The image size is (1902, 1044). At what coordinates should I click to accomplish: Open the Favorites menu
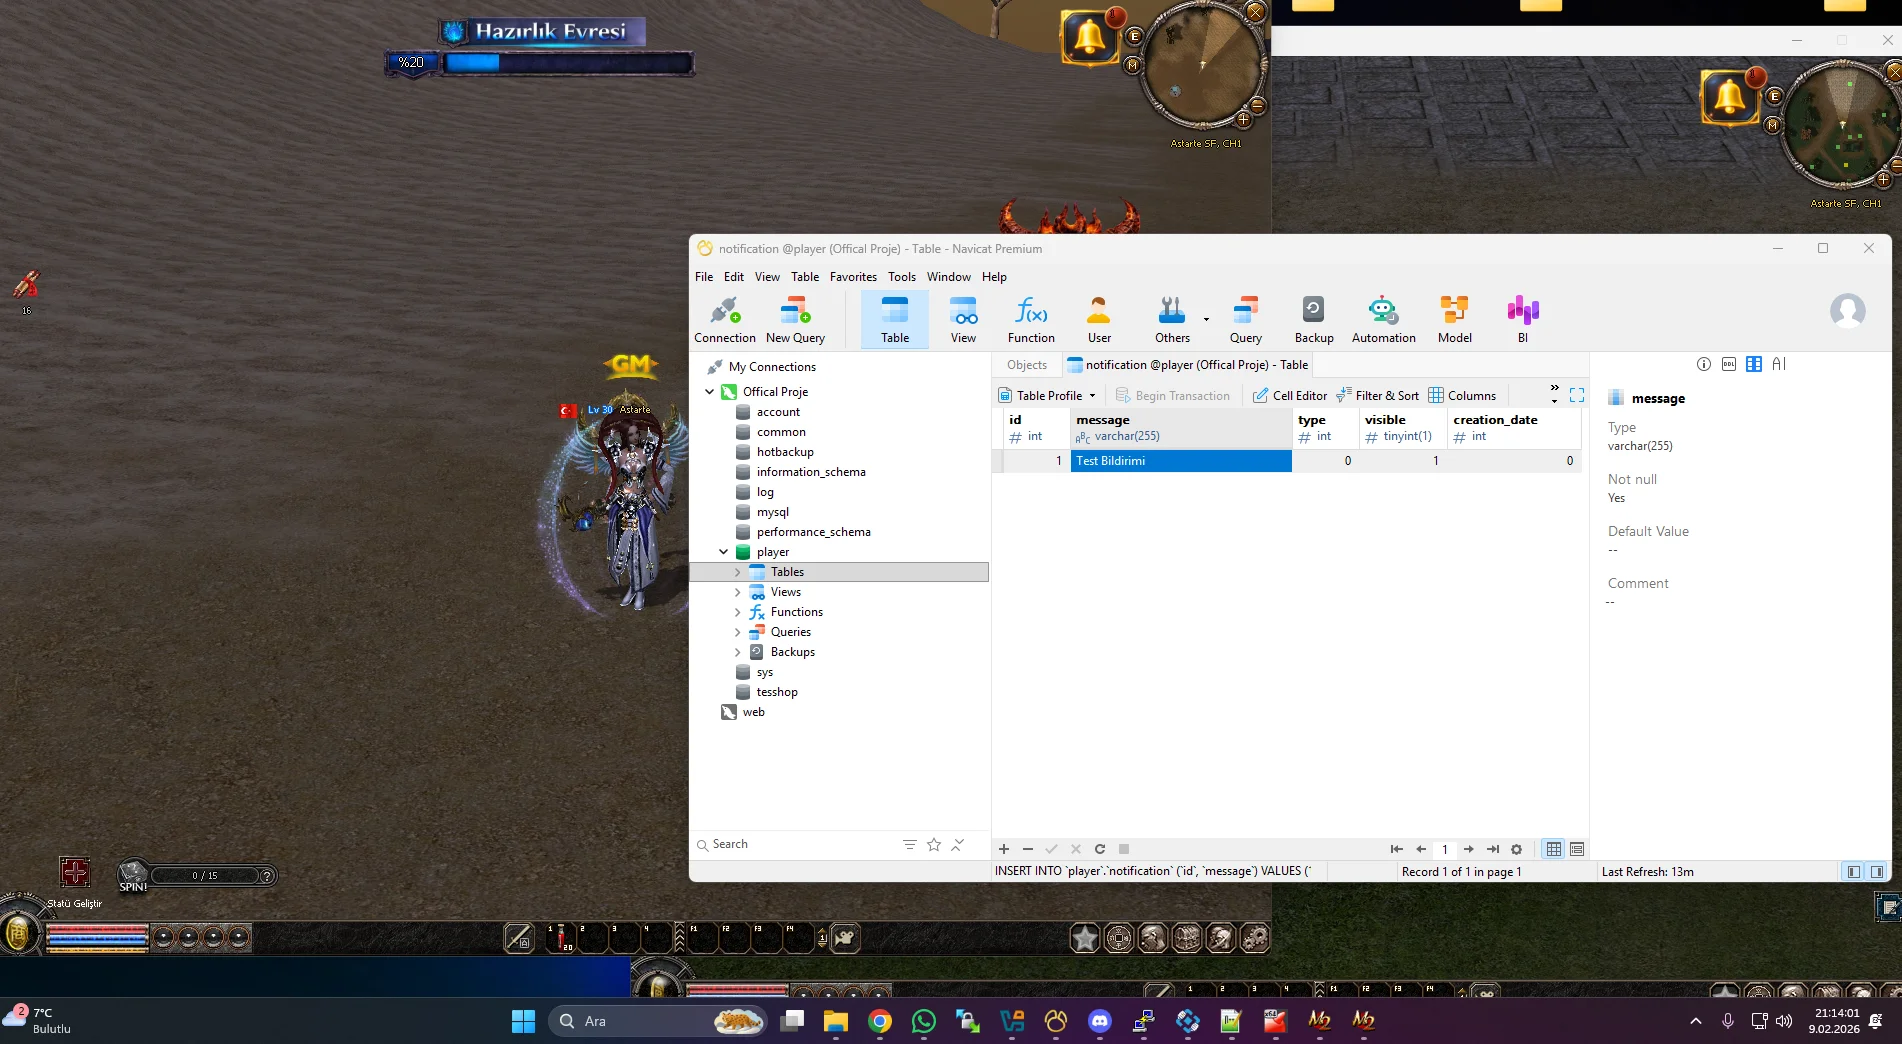(852, 277)
